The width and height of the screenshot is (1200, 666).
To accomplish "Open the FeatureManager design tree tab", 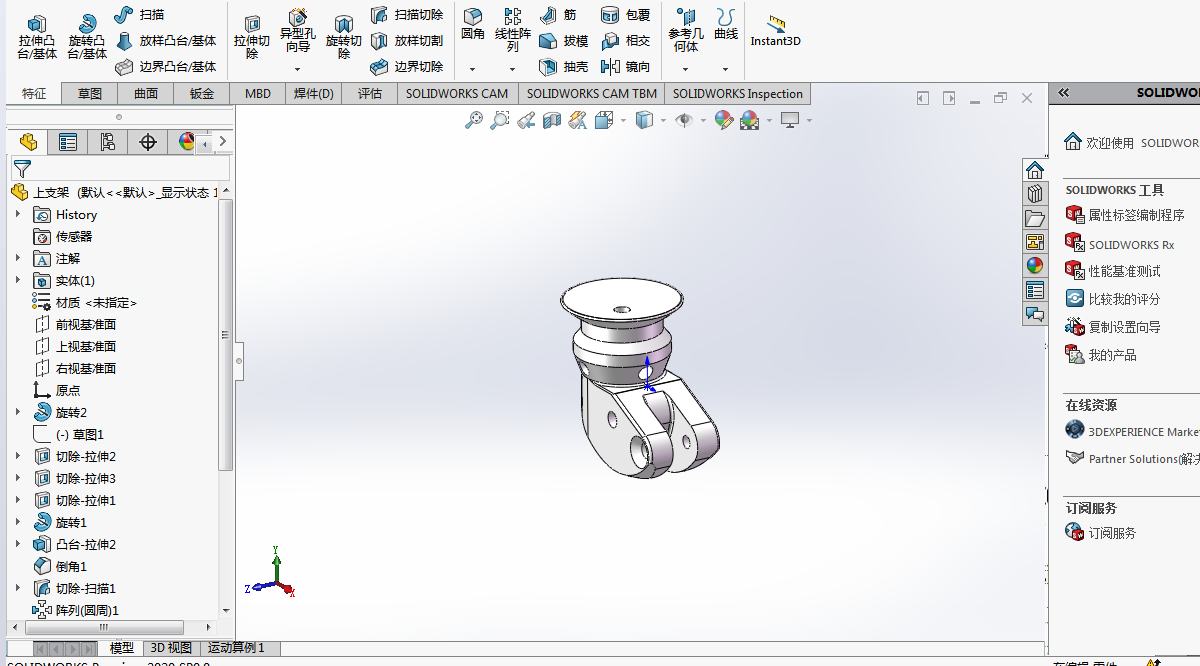I will [x=28, y=142].
